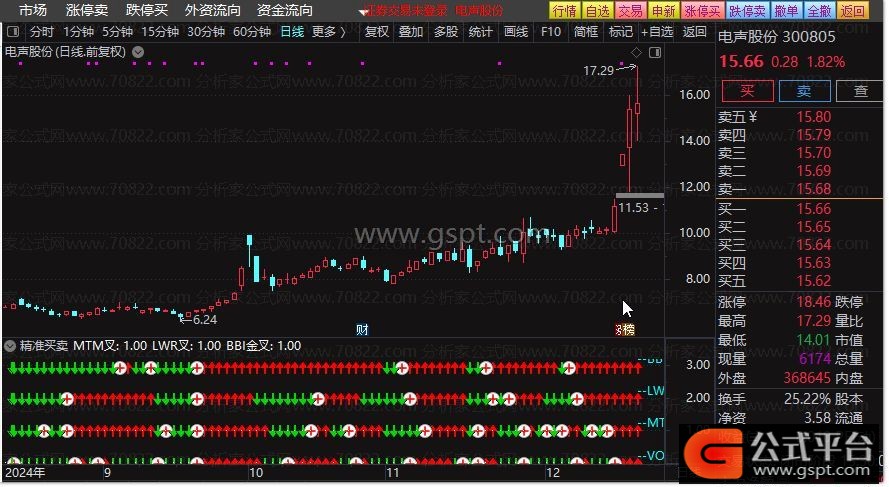Open the dropdown arrow before 证券交易未登录
Screen dimensions: 889x487
point(363,12)
